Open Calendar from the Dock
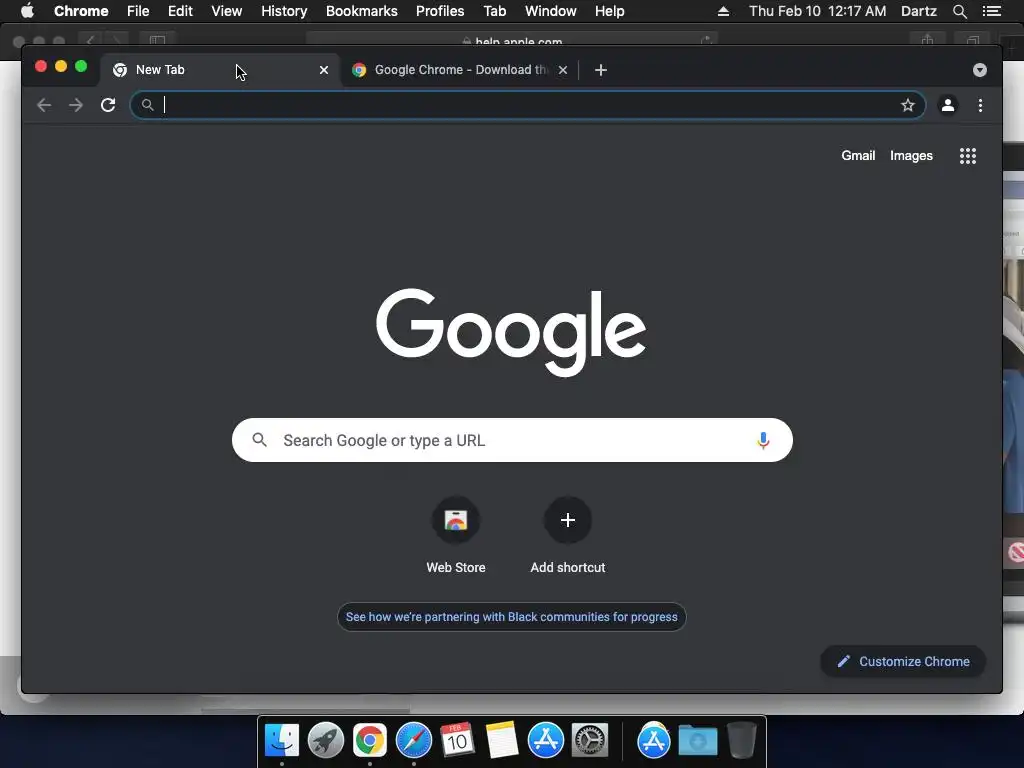1024x768 pixels. pos(457,741)
